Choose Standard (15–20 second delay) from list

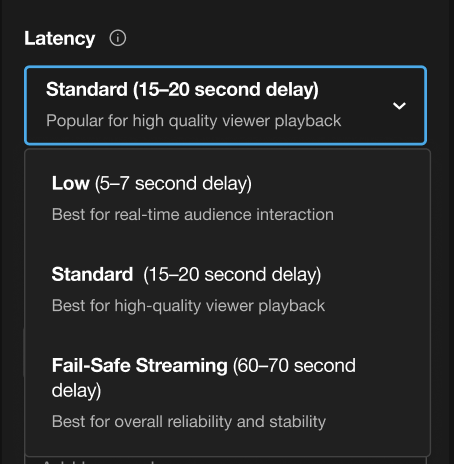point(227,289)
